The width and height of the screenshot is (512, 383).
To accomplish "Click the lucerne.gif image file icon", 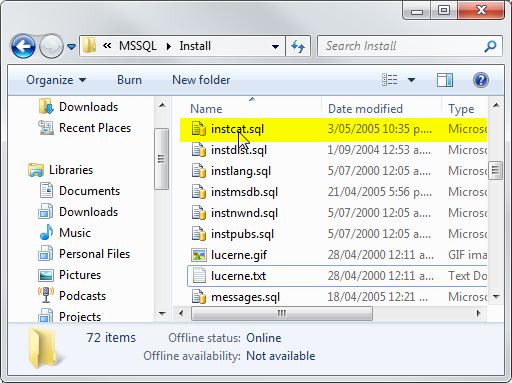I will 199,255.
